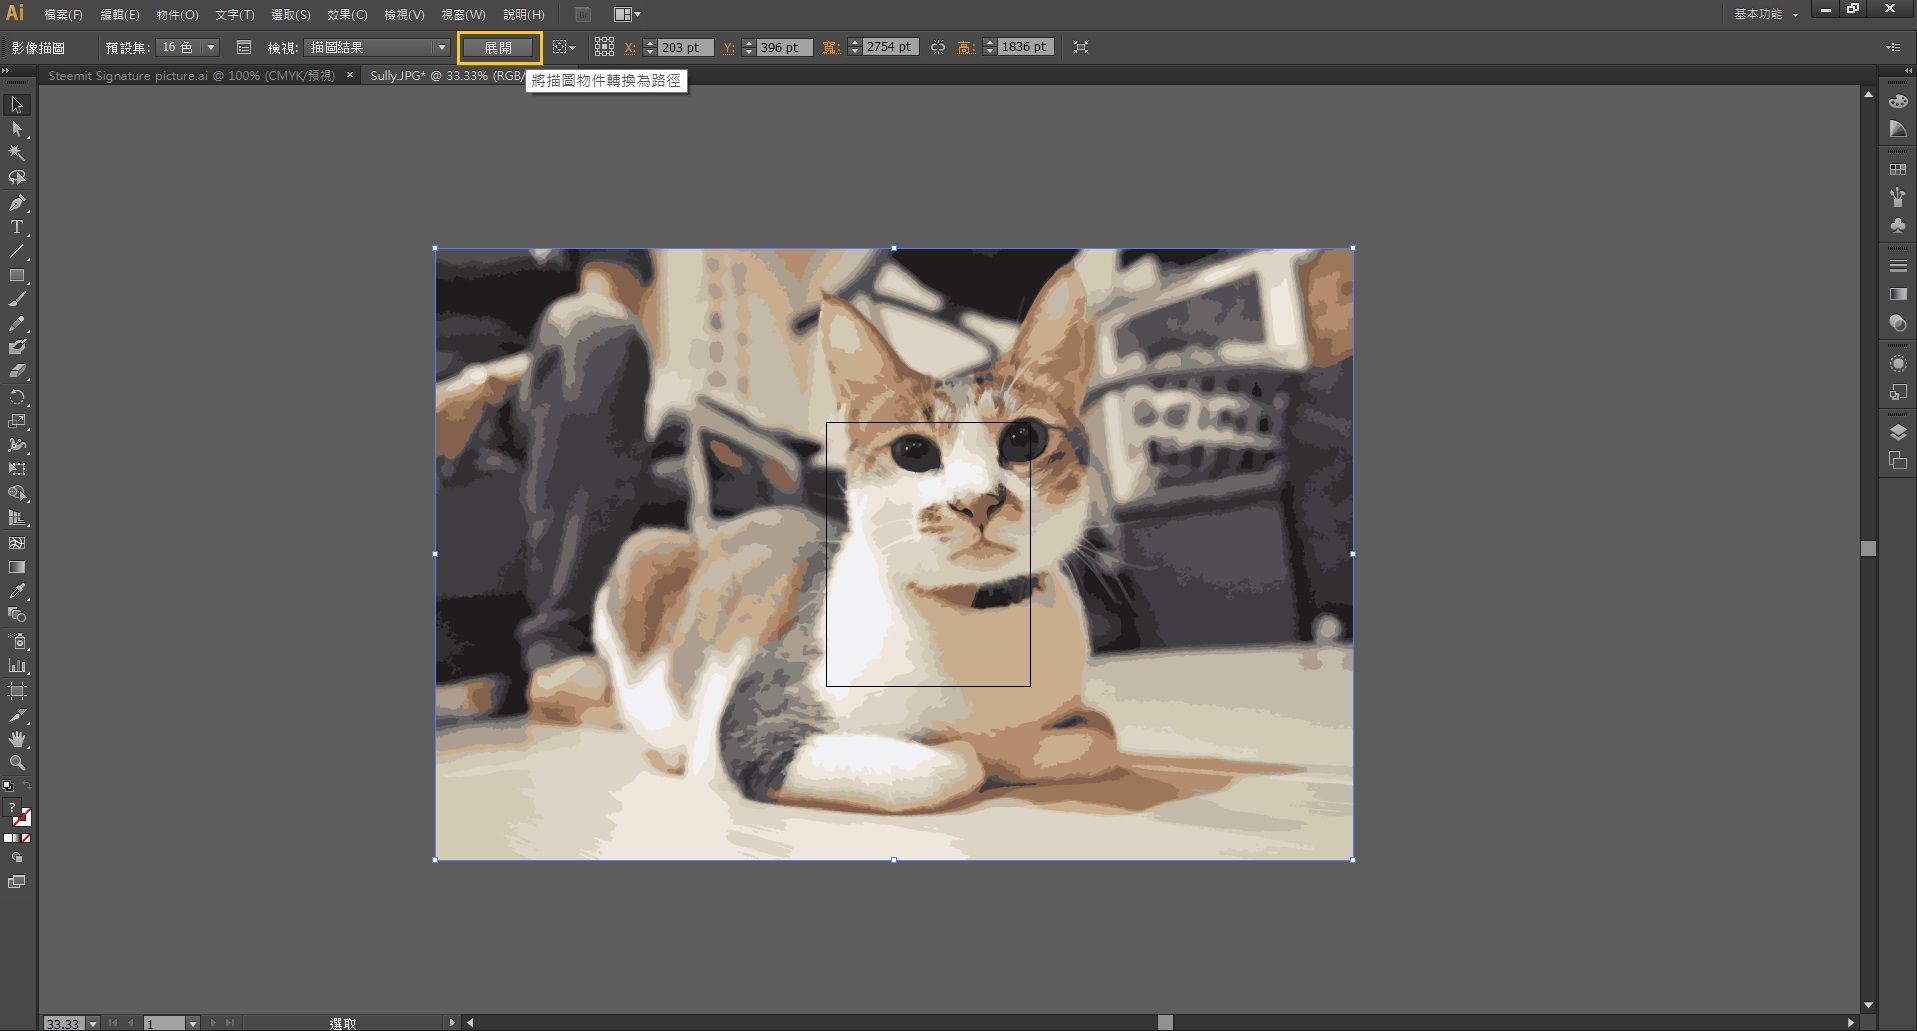Pick the Perspective Grid tool
1917x1031 pixels.
pyautogui.click(x=17, y=518)
